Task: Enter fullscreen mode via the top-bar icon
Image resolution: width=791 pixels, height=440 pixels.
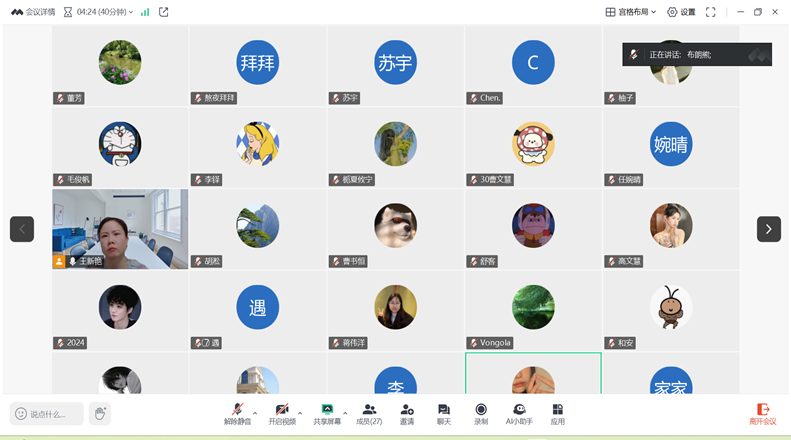Action: coord(711,12)
